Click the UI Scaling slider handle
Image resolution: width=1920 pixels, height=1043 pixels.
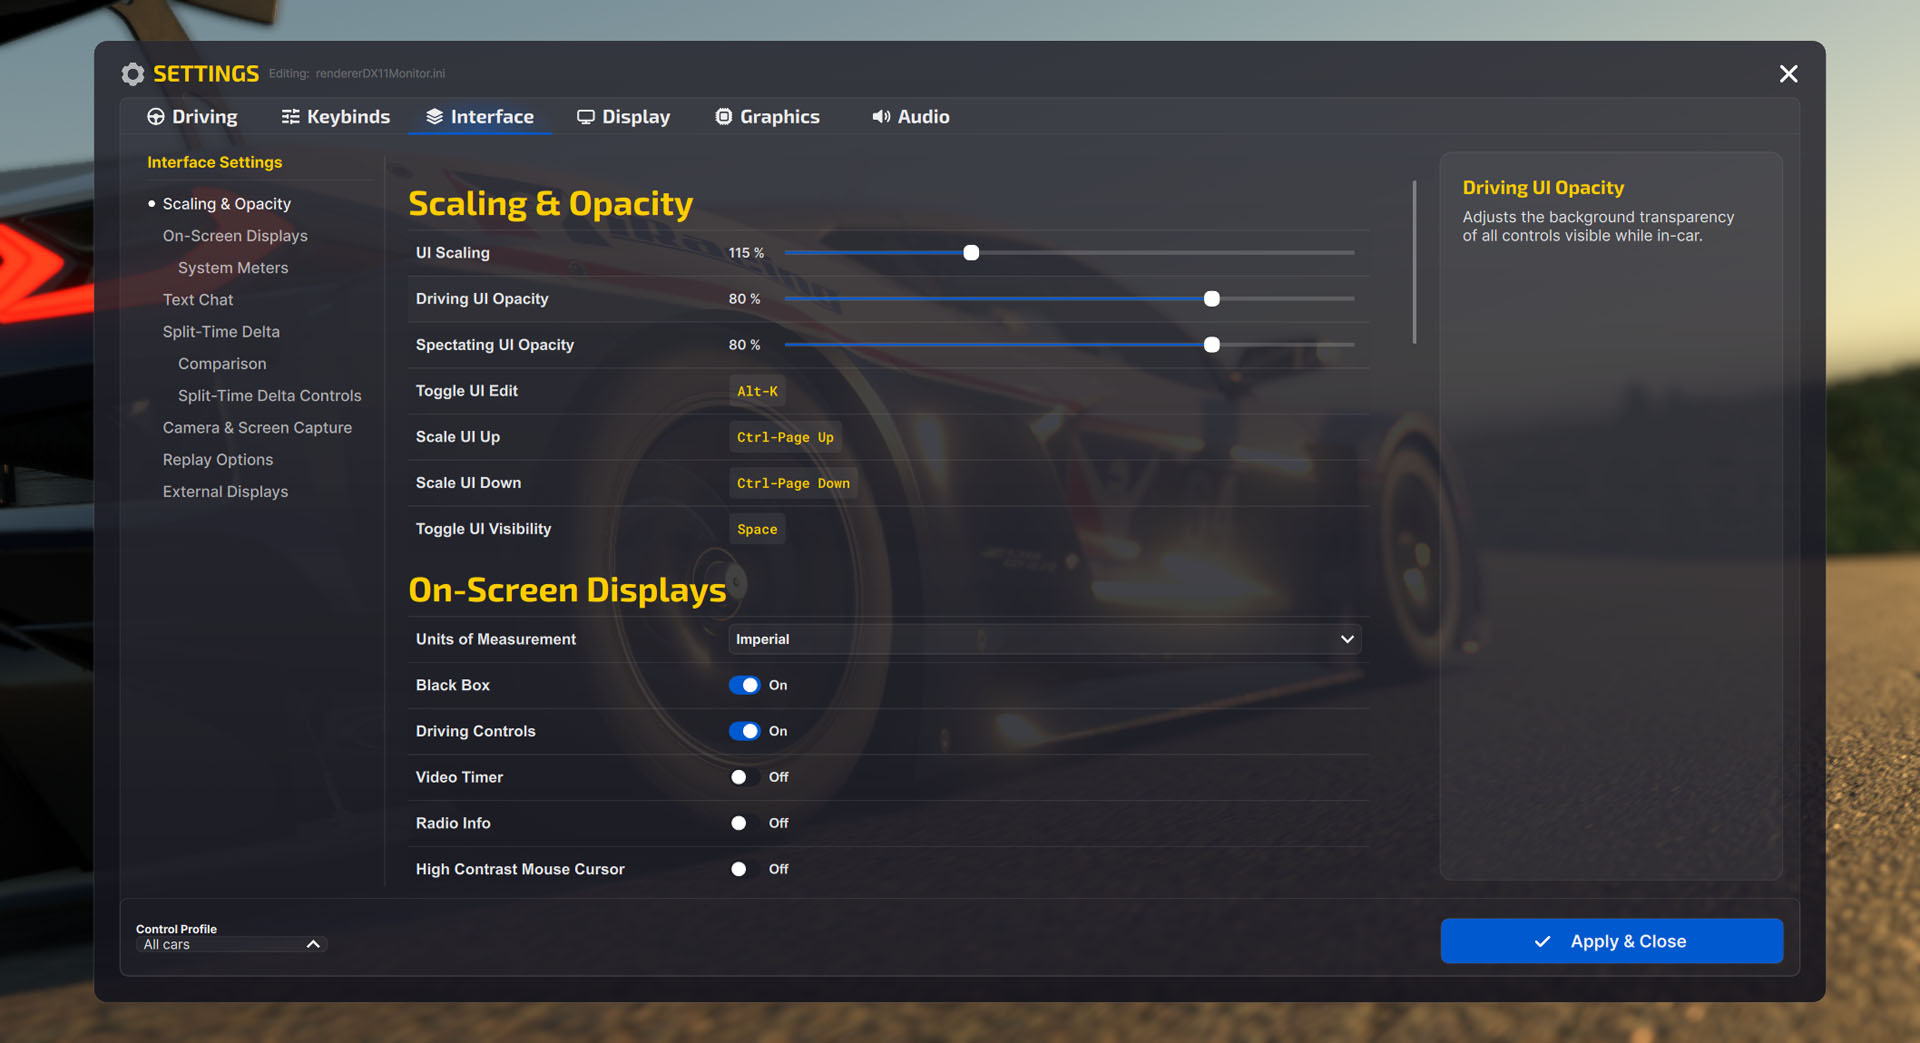point(971,253)
